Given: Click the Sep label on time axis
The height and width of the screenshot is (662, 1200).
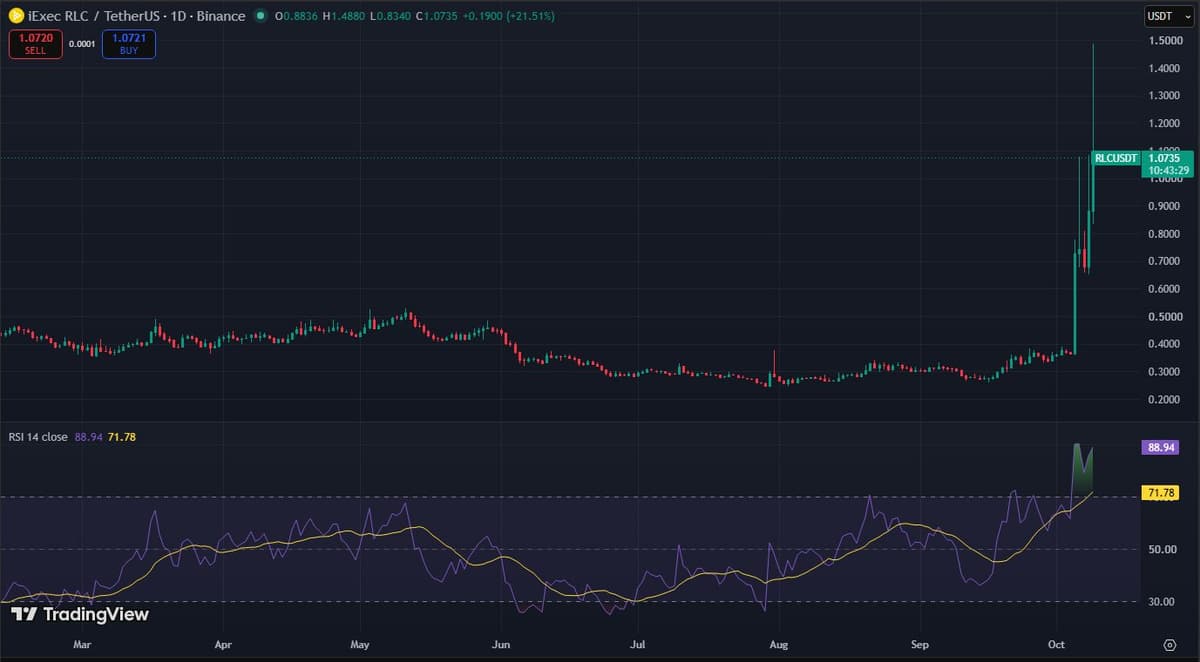Looking at the screenshot, I should (x=920, y=645).
